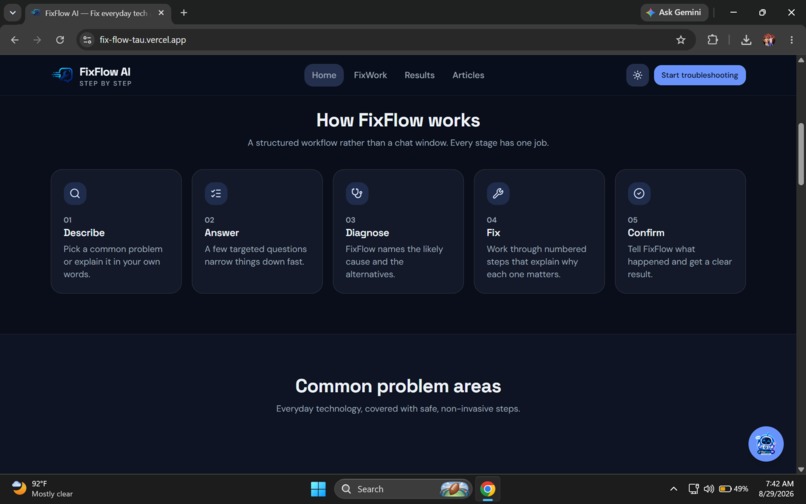Open the Windows Start menu
806x504 pixels.
coord(318,489)
